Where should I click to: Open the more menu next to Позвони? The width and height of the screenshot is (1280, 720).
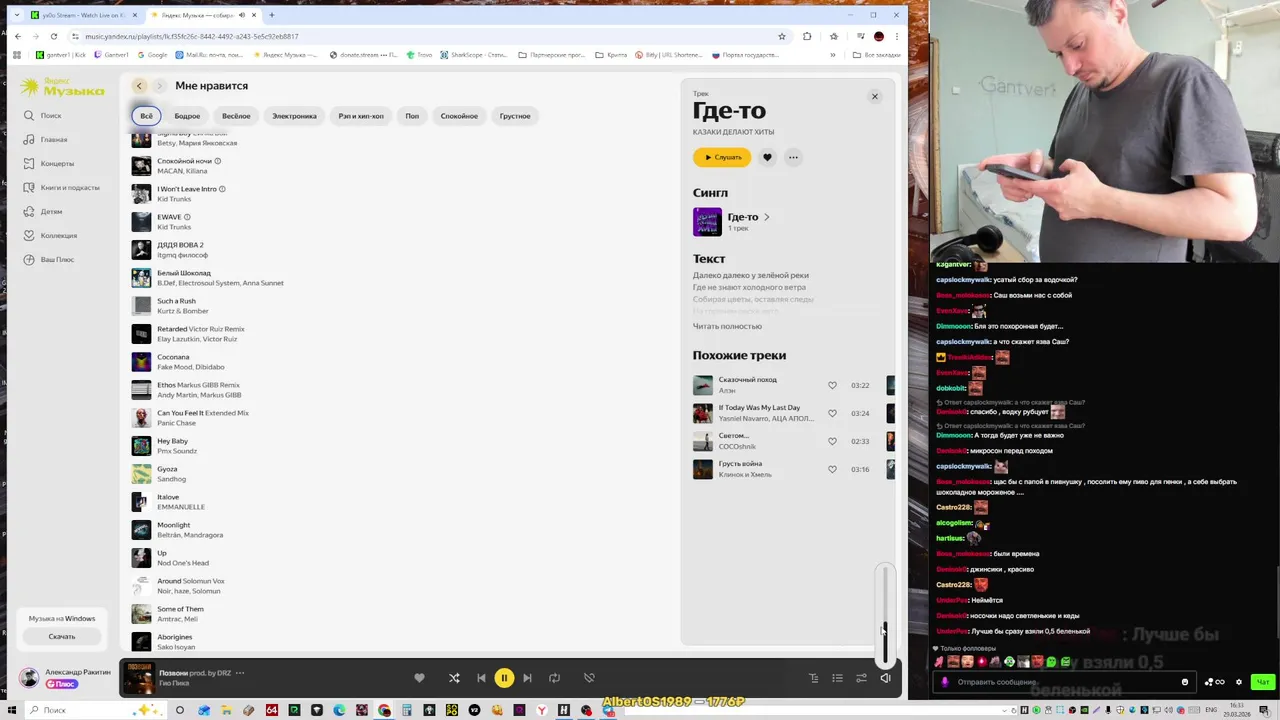240,673
